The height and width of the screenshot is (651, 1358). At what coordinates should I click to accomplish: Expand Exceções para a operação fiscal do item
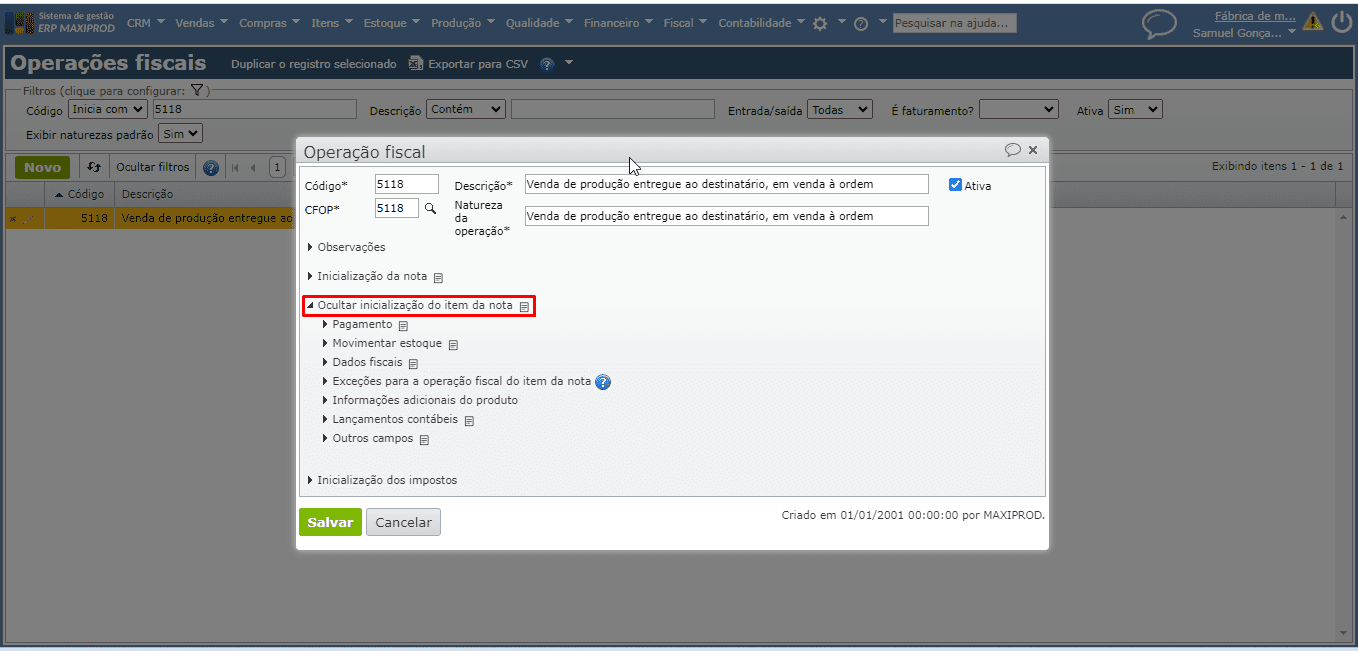(x=457, y=381)
